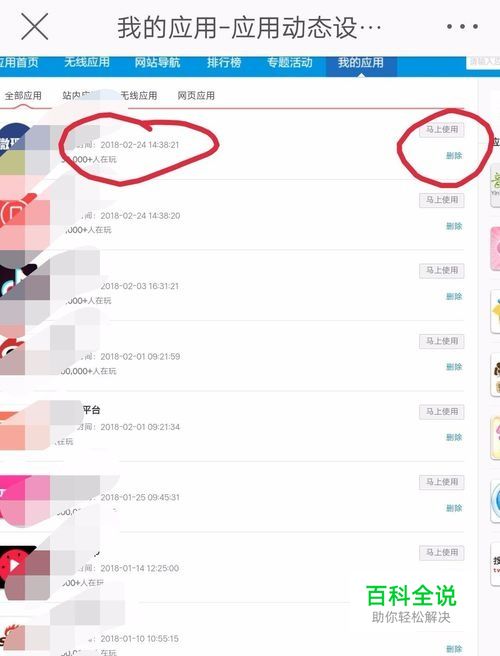This screenshot has width=500, height=656.
Task: Delete the app added 2018-02-03 16:31:21
Action: point(454,297)
